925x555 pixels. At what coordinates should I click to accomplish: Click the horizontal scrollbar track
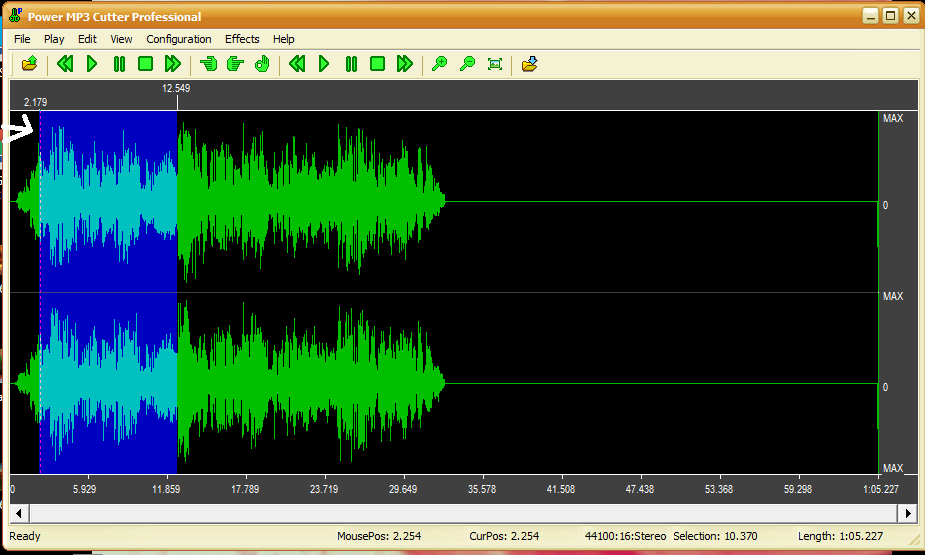point(464,513)
